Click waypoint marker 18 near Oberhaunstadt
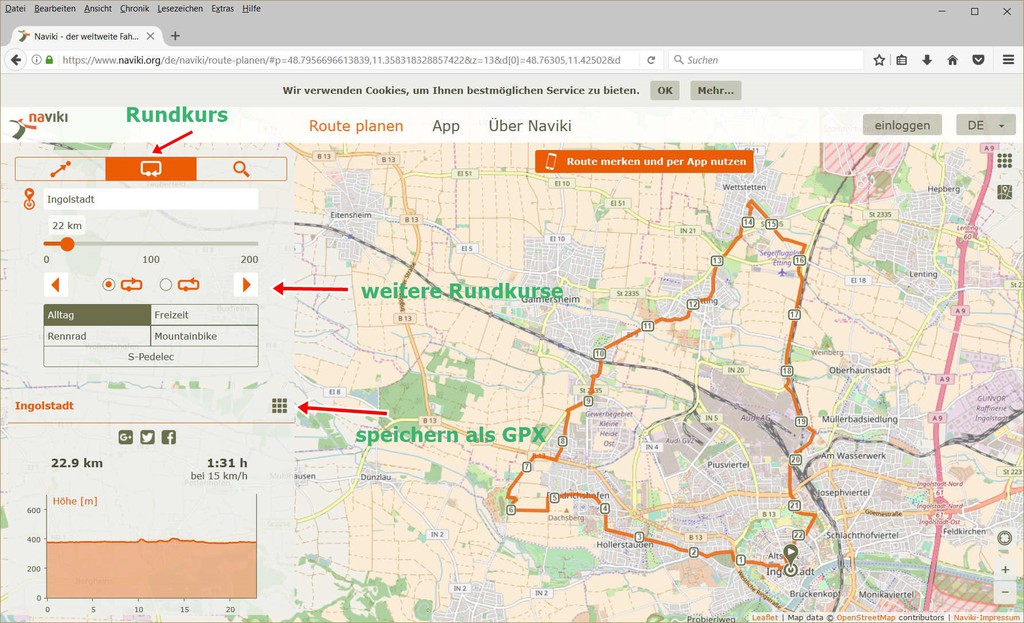 [787, 371]
